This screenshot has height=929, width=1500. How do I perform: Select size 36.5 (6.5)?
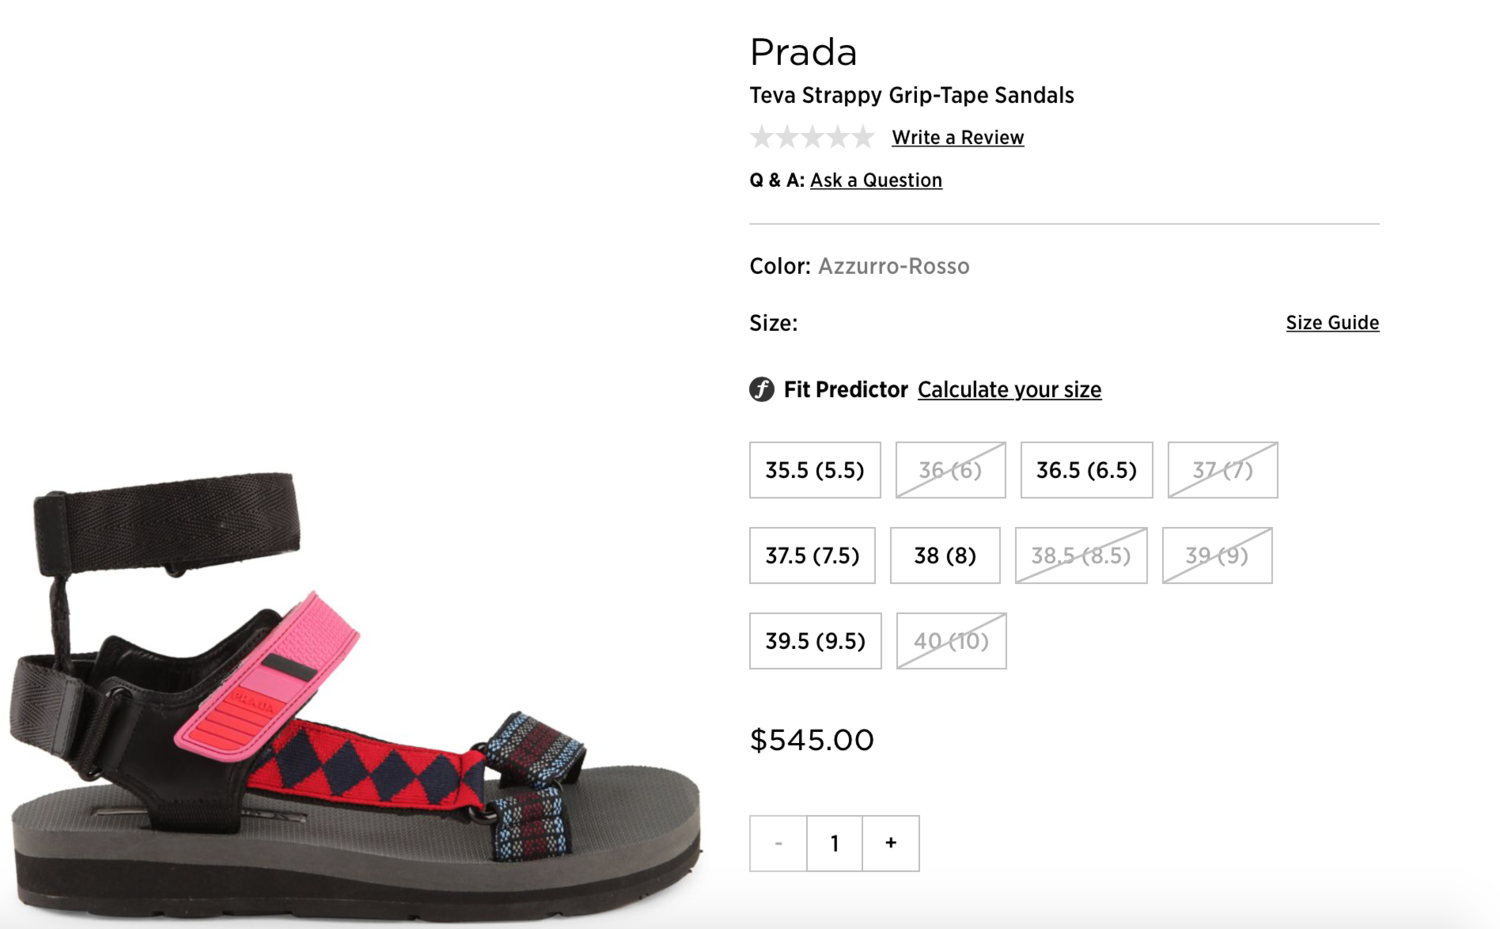point(1086,470)
